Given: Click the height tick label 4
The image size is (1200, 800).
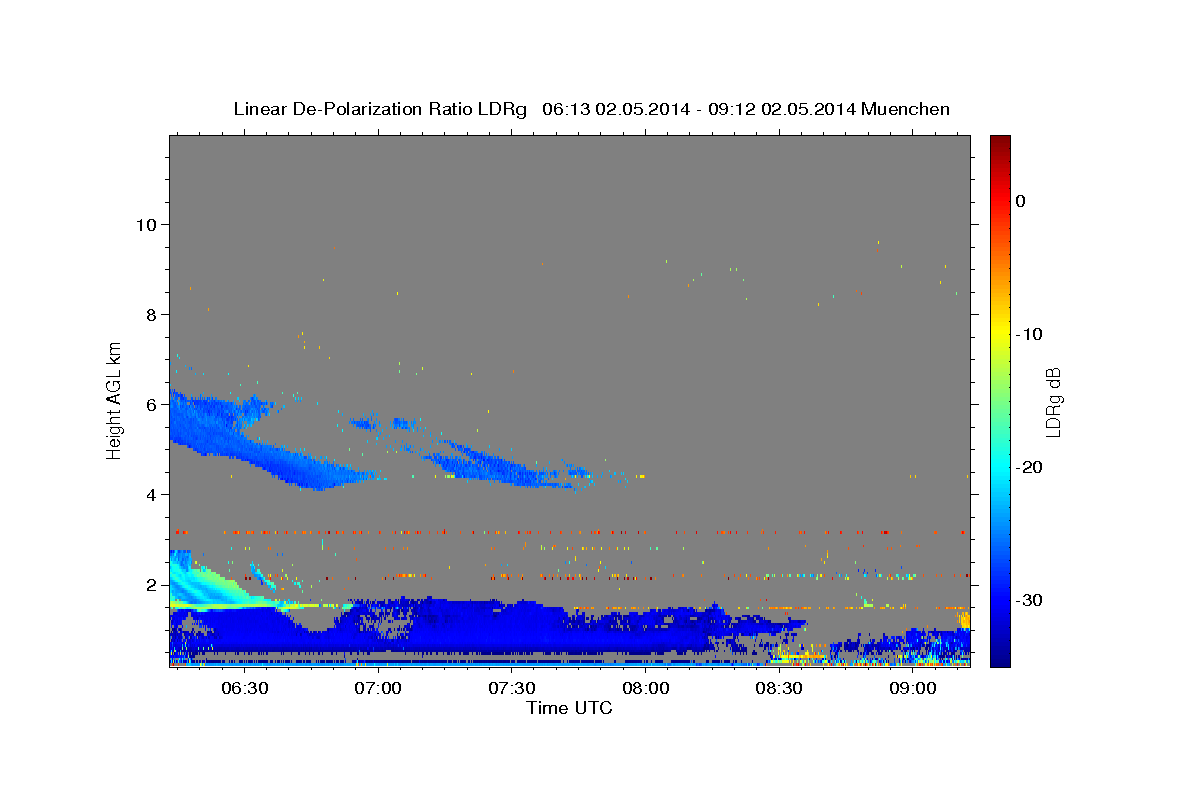Looking at the screenshot, I should pyautogui.click(x=151, y=494).
